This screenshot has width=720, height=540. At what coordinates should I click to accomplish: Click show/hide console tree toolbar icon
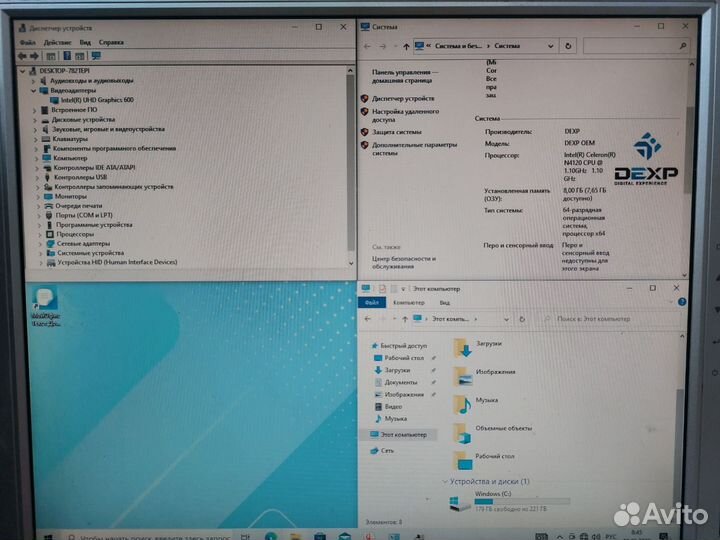point(51,56)
